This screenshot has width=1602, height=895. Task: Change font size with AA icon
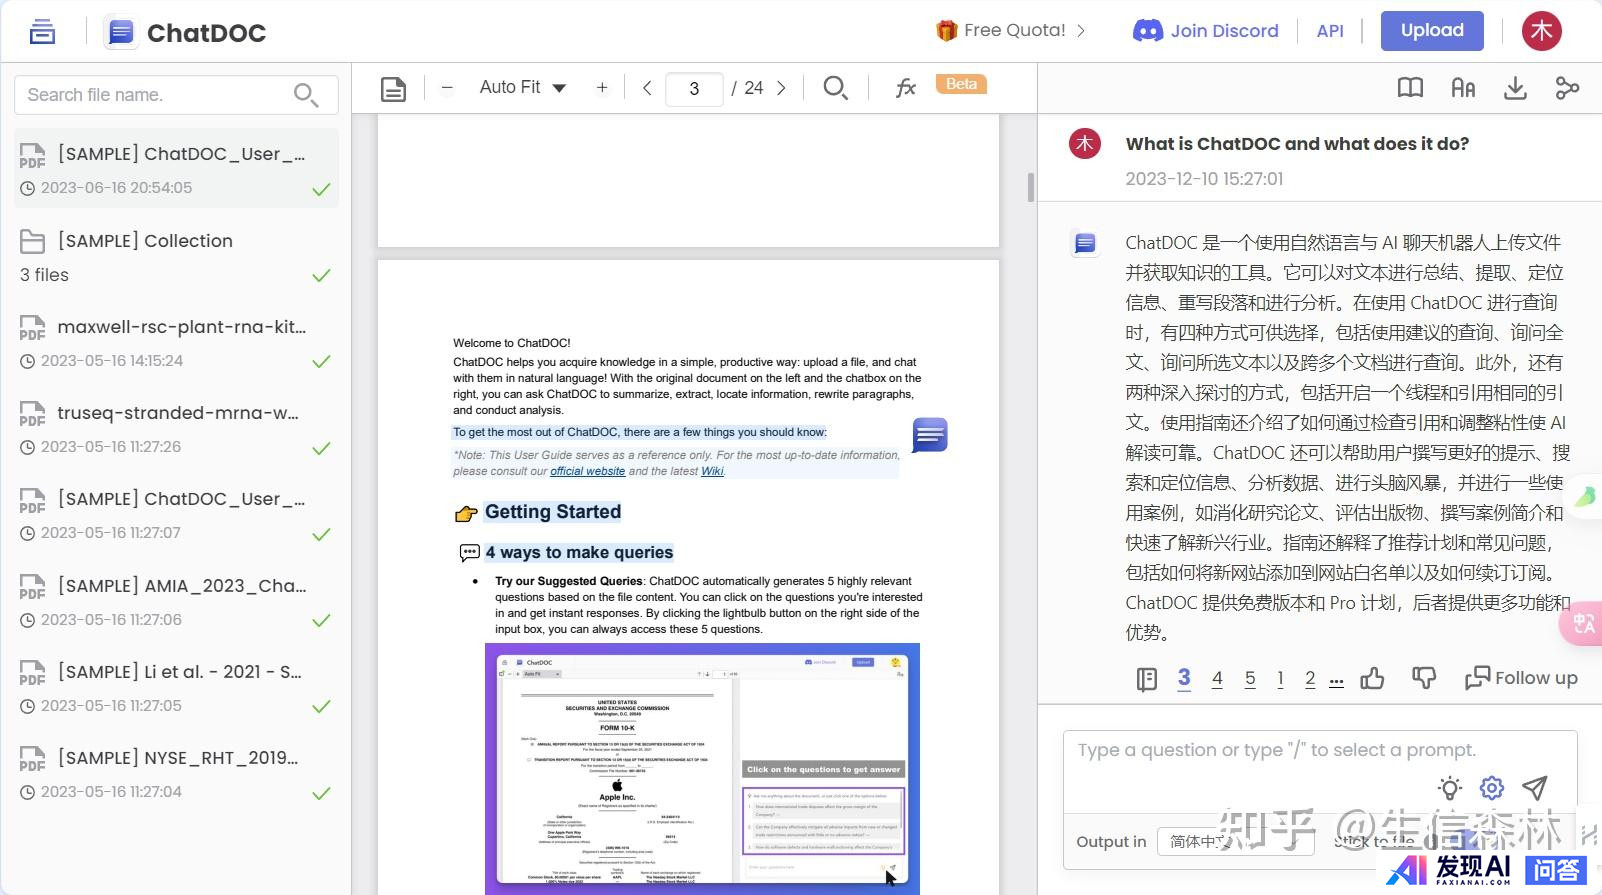(1463, 88)
